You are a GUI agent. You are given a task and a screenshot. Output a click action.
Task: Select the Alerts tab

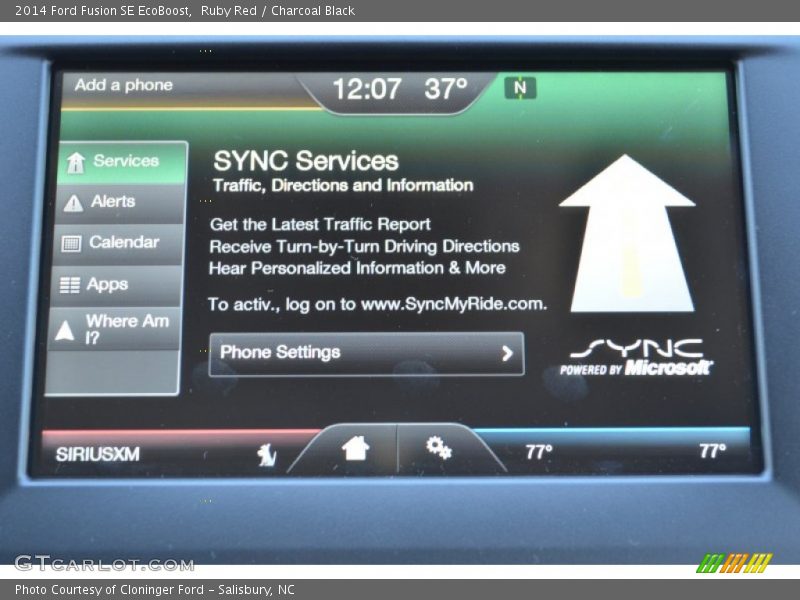tap(119, 203)
